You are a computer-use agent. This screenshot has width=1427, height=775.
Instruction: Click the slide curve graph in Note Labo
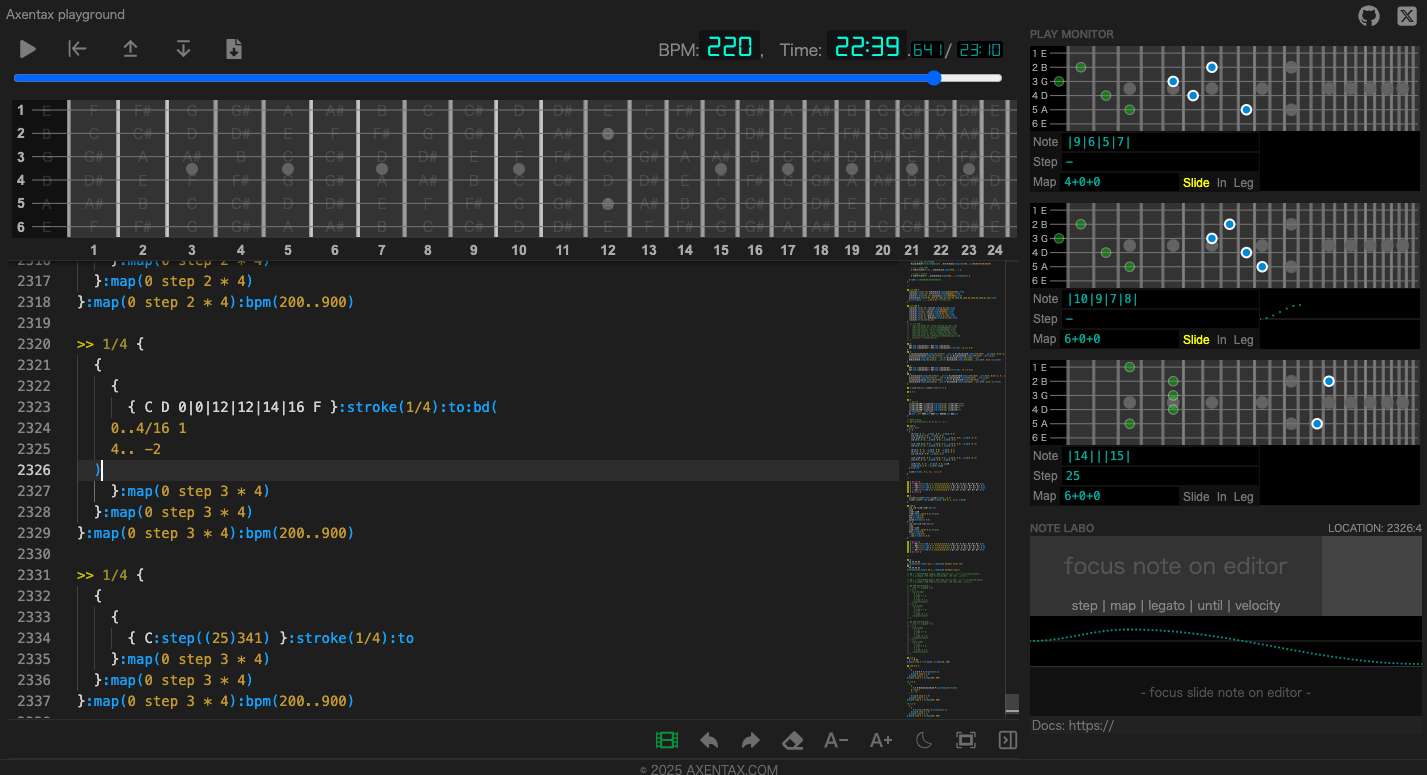(x=1225, y=642)
